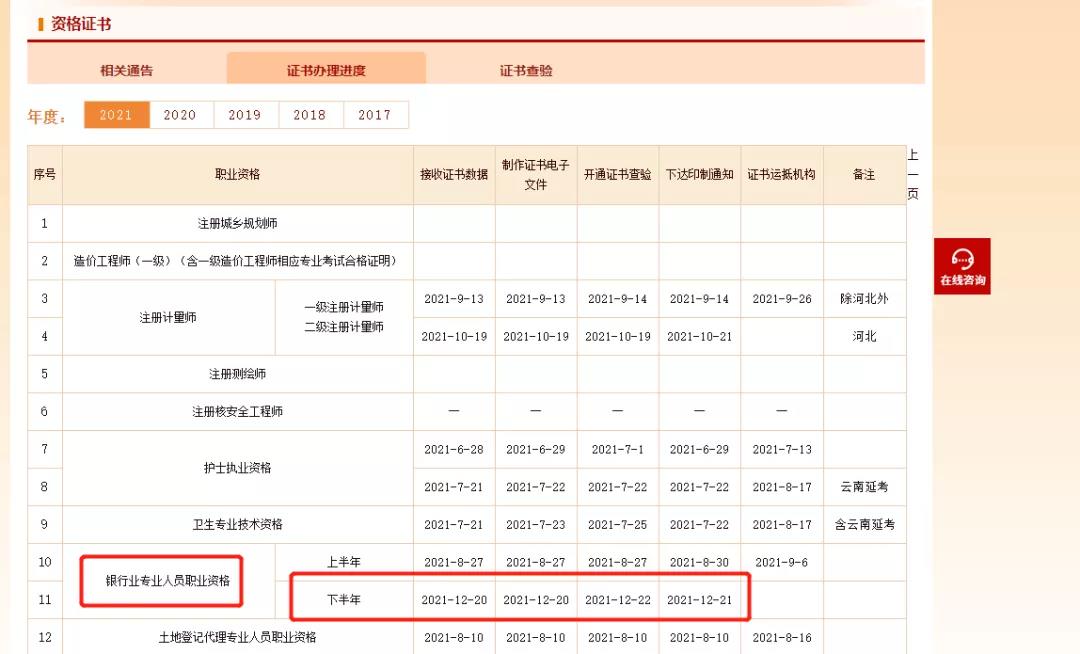Select year 2020 from the year filter

click(x=180, y=114)
